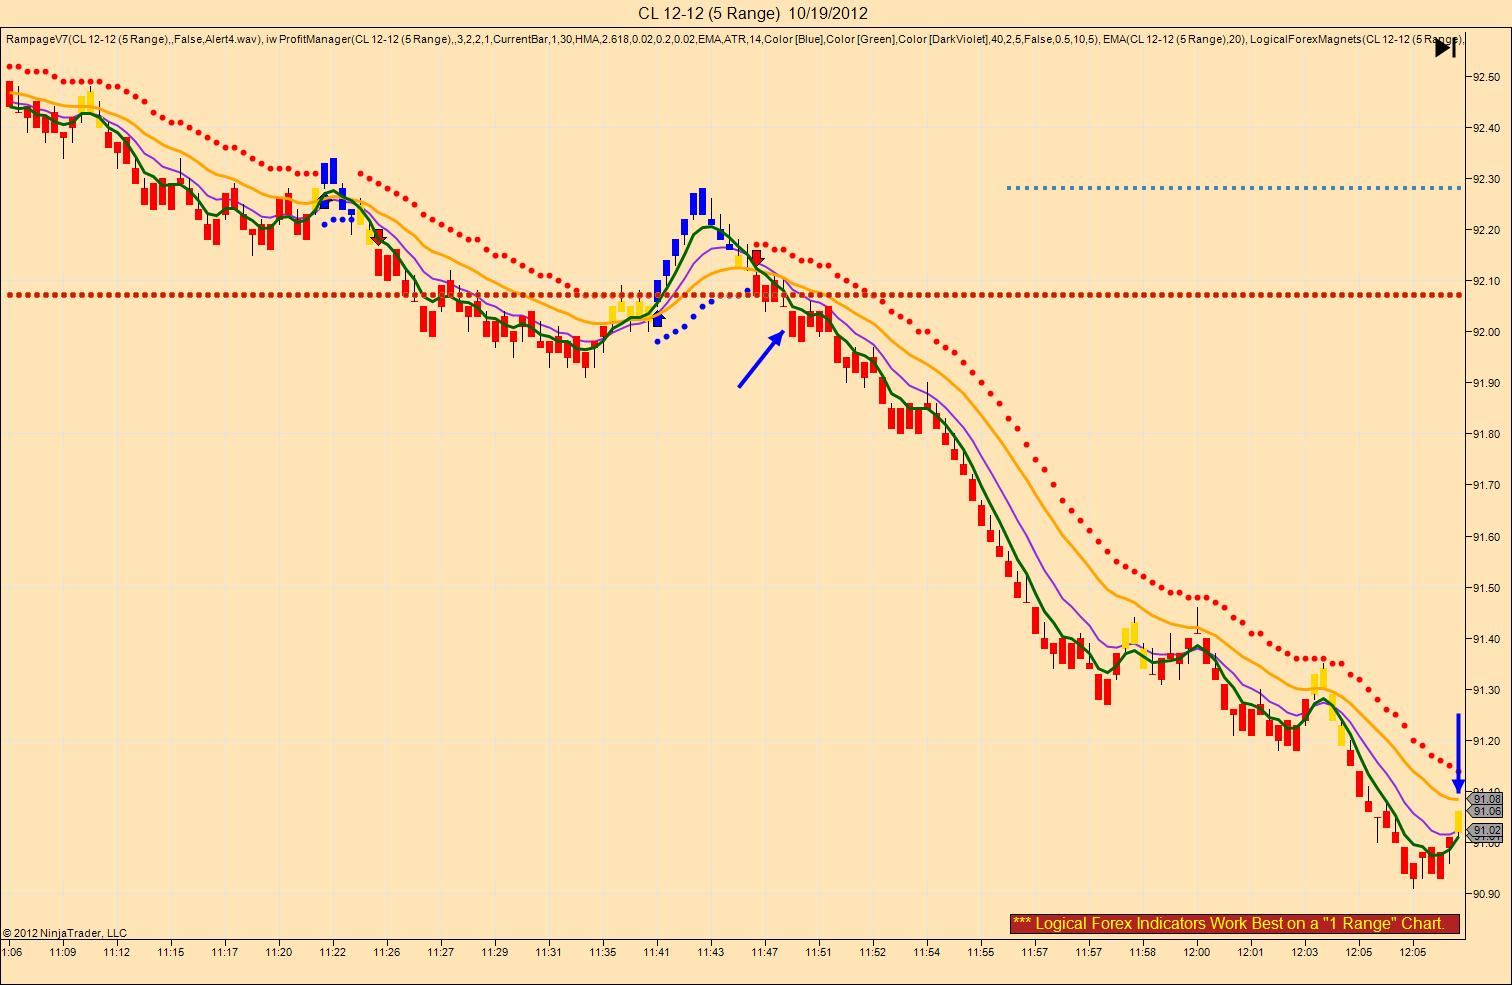
Task: Click the 11:15 time axis label
Action: [170, 952]
